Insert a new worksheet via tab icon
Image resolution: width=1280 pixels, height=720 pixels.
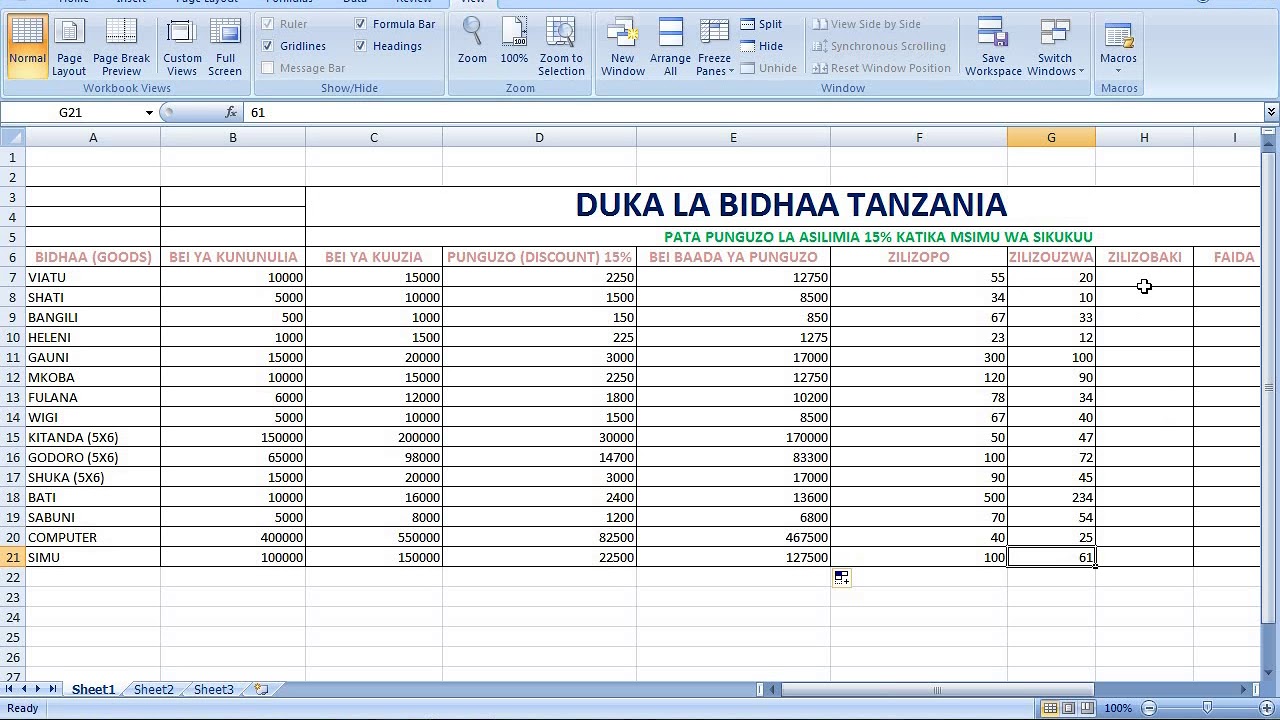(261, 689)
